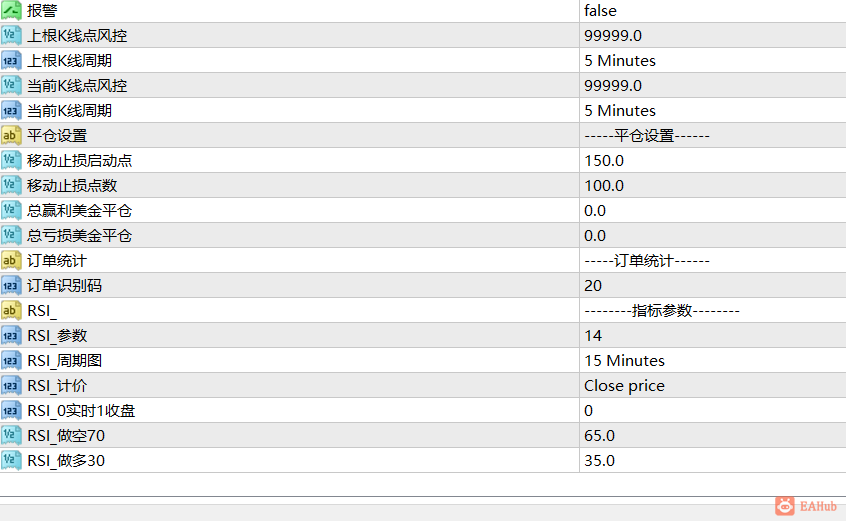Edit the 总赢利美金平仓 value 0.0
Image resolution: width=846 pixels, height=521 pixels.
713,210
